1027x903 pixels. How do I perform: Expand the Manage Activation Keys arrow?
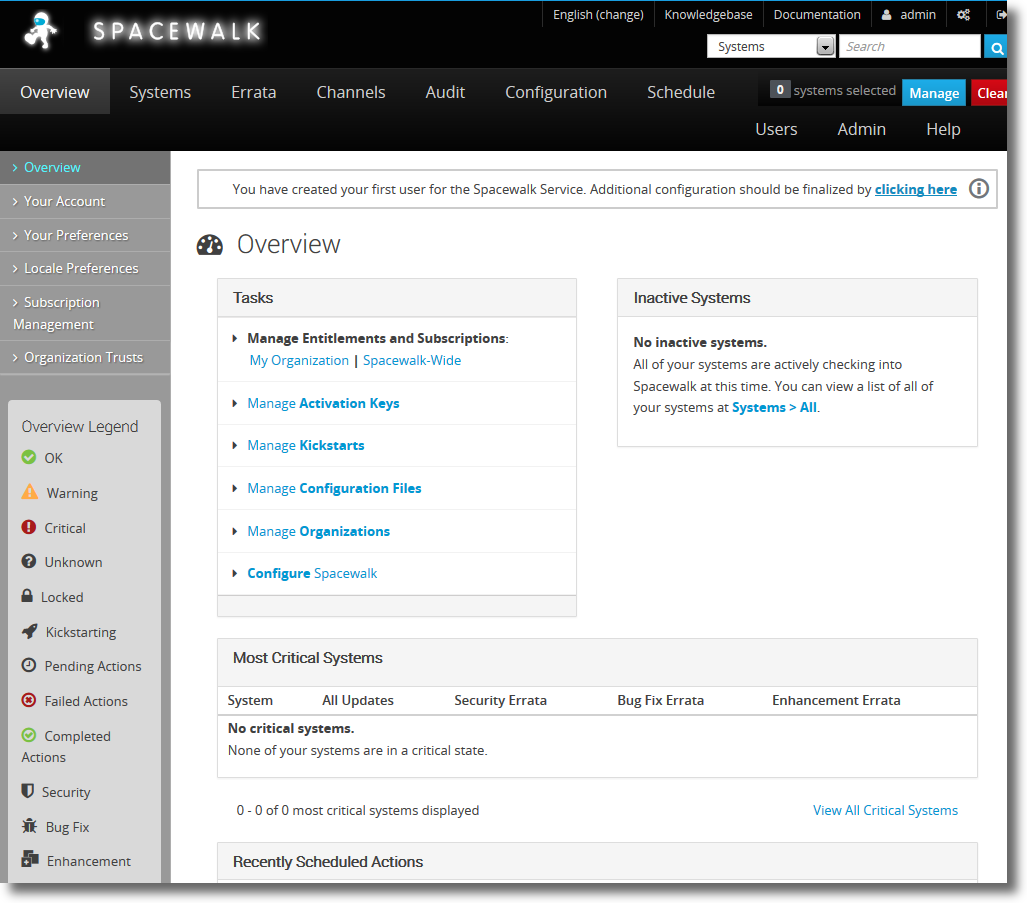(x=234, y=403)
